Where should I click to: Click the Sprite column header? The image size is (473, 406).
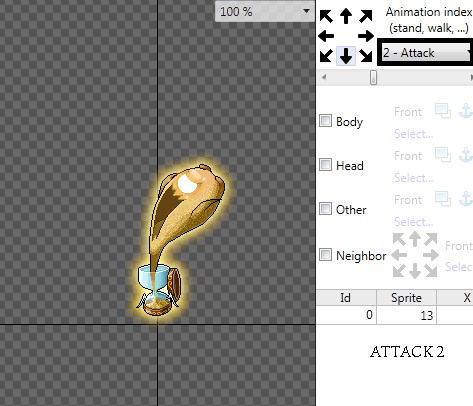point(406,297)
